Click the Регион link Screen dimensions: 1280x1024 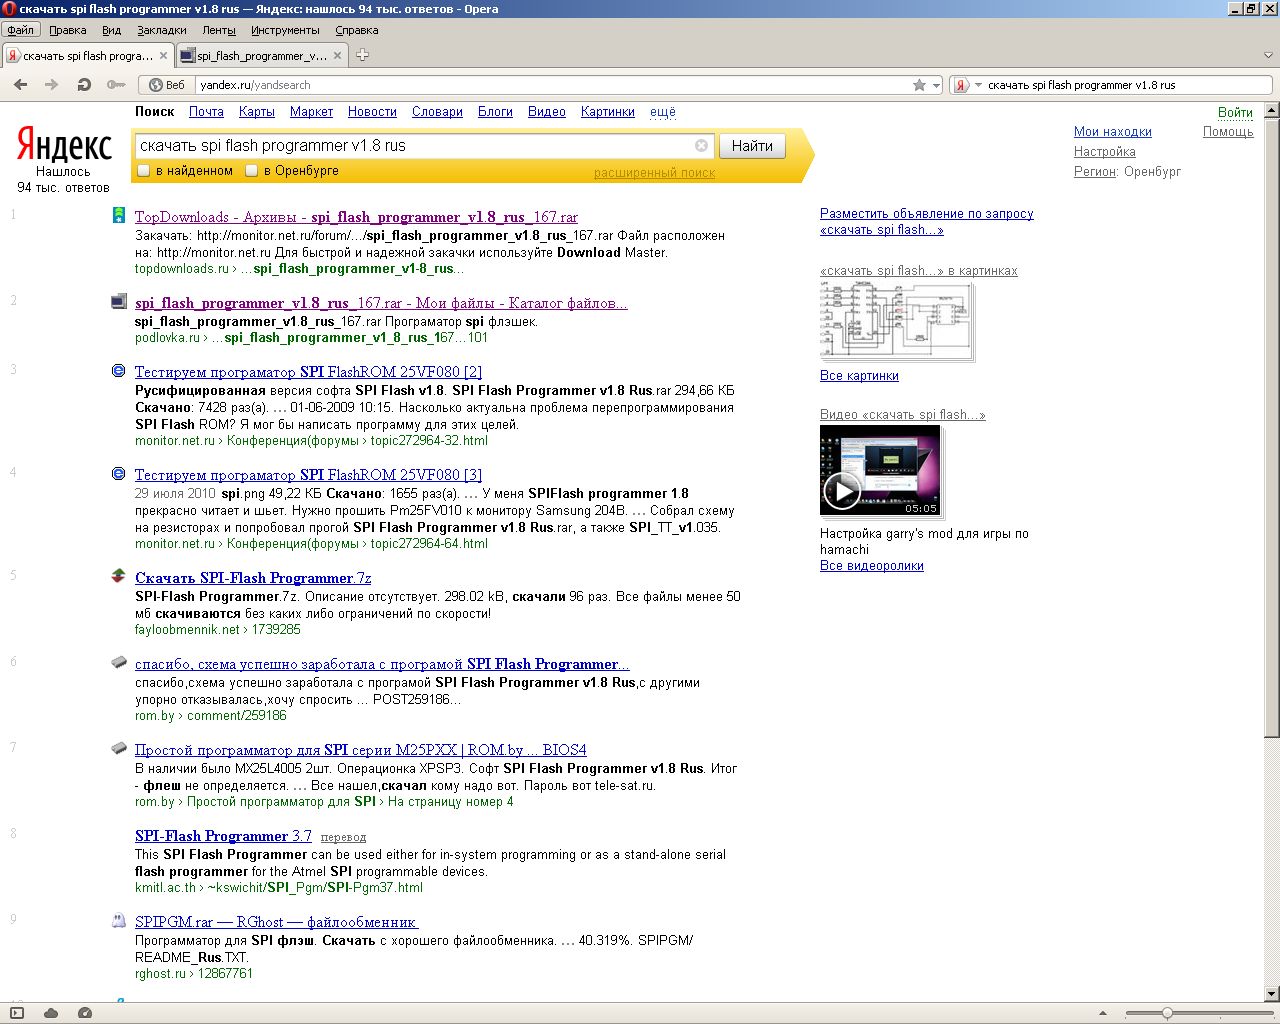[x=1095, y=172]
